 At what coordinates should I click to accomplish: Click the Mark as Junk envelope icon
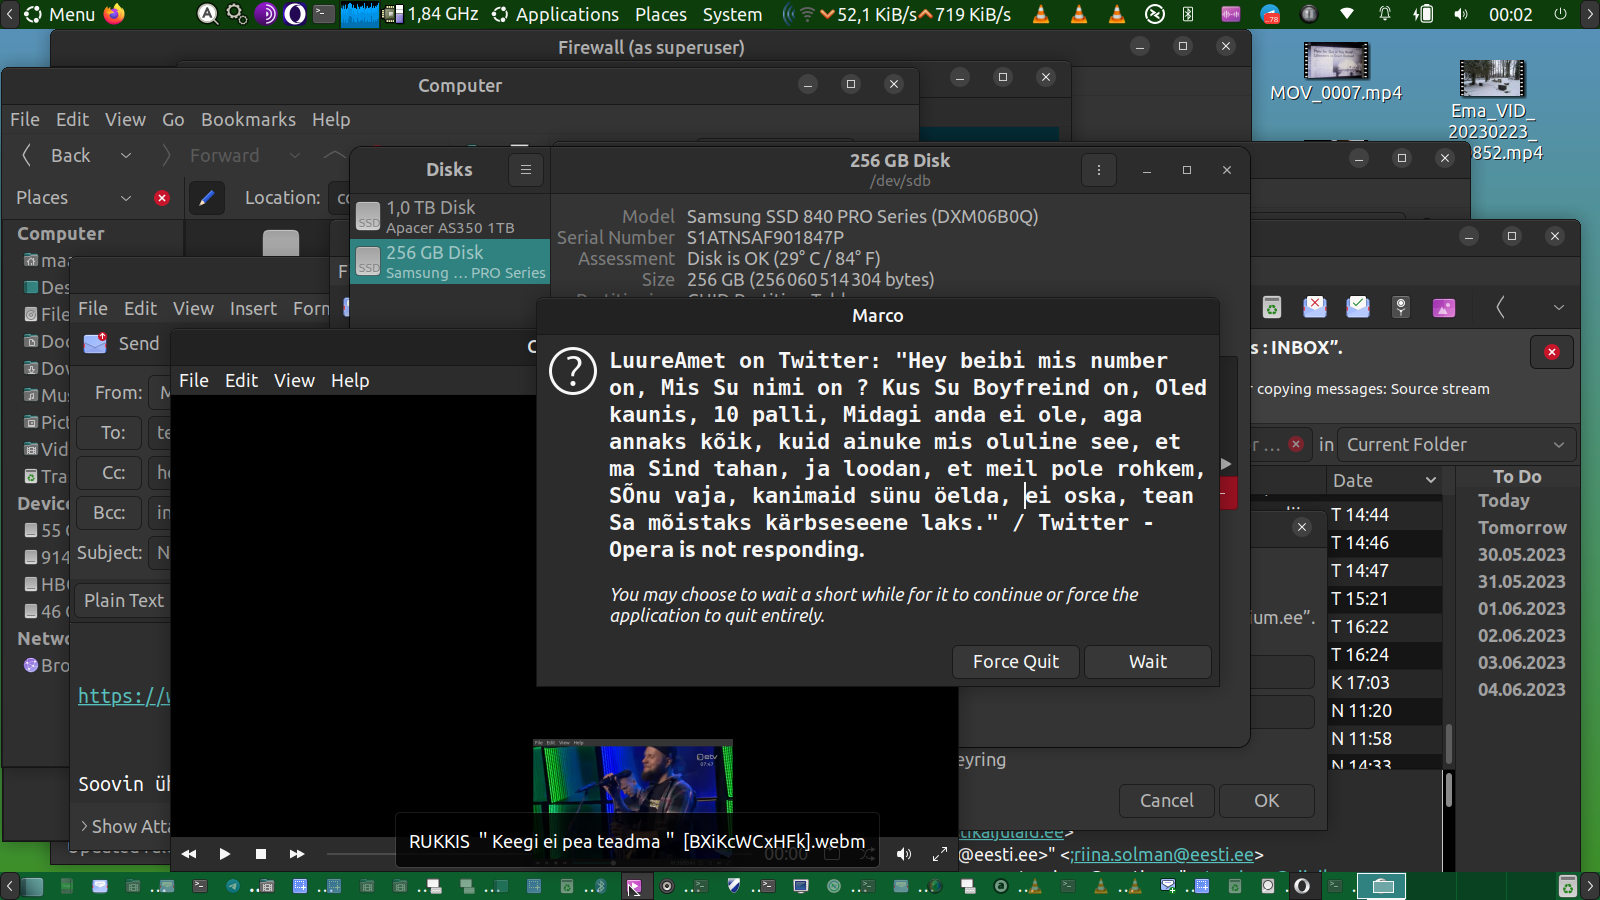pos(1314,307)
